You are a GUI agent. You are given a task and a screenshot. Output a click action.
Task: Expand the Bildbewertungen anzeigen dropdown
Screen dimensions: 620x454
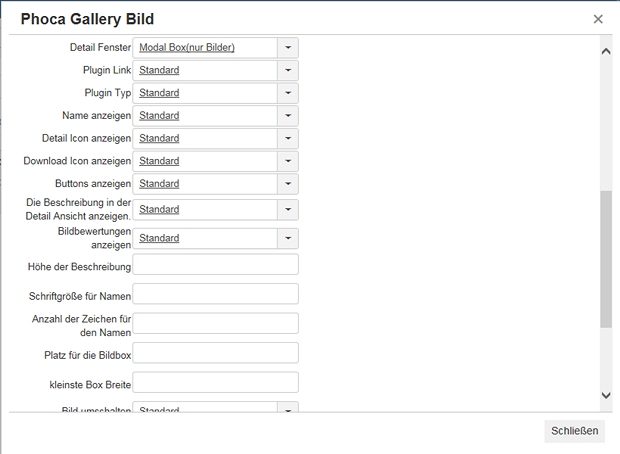click(x=287, y=238)
